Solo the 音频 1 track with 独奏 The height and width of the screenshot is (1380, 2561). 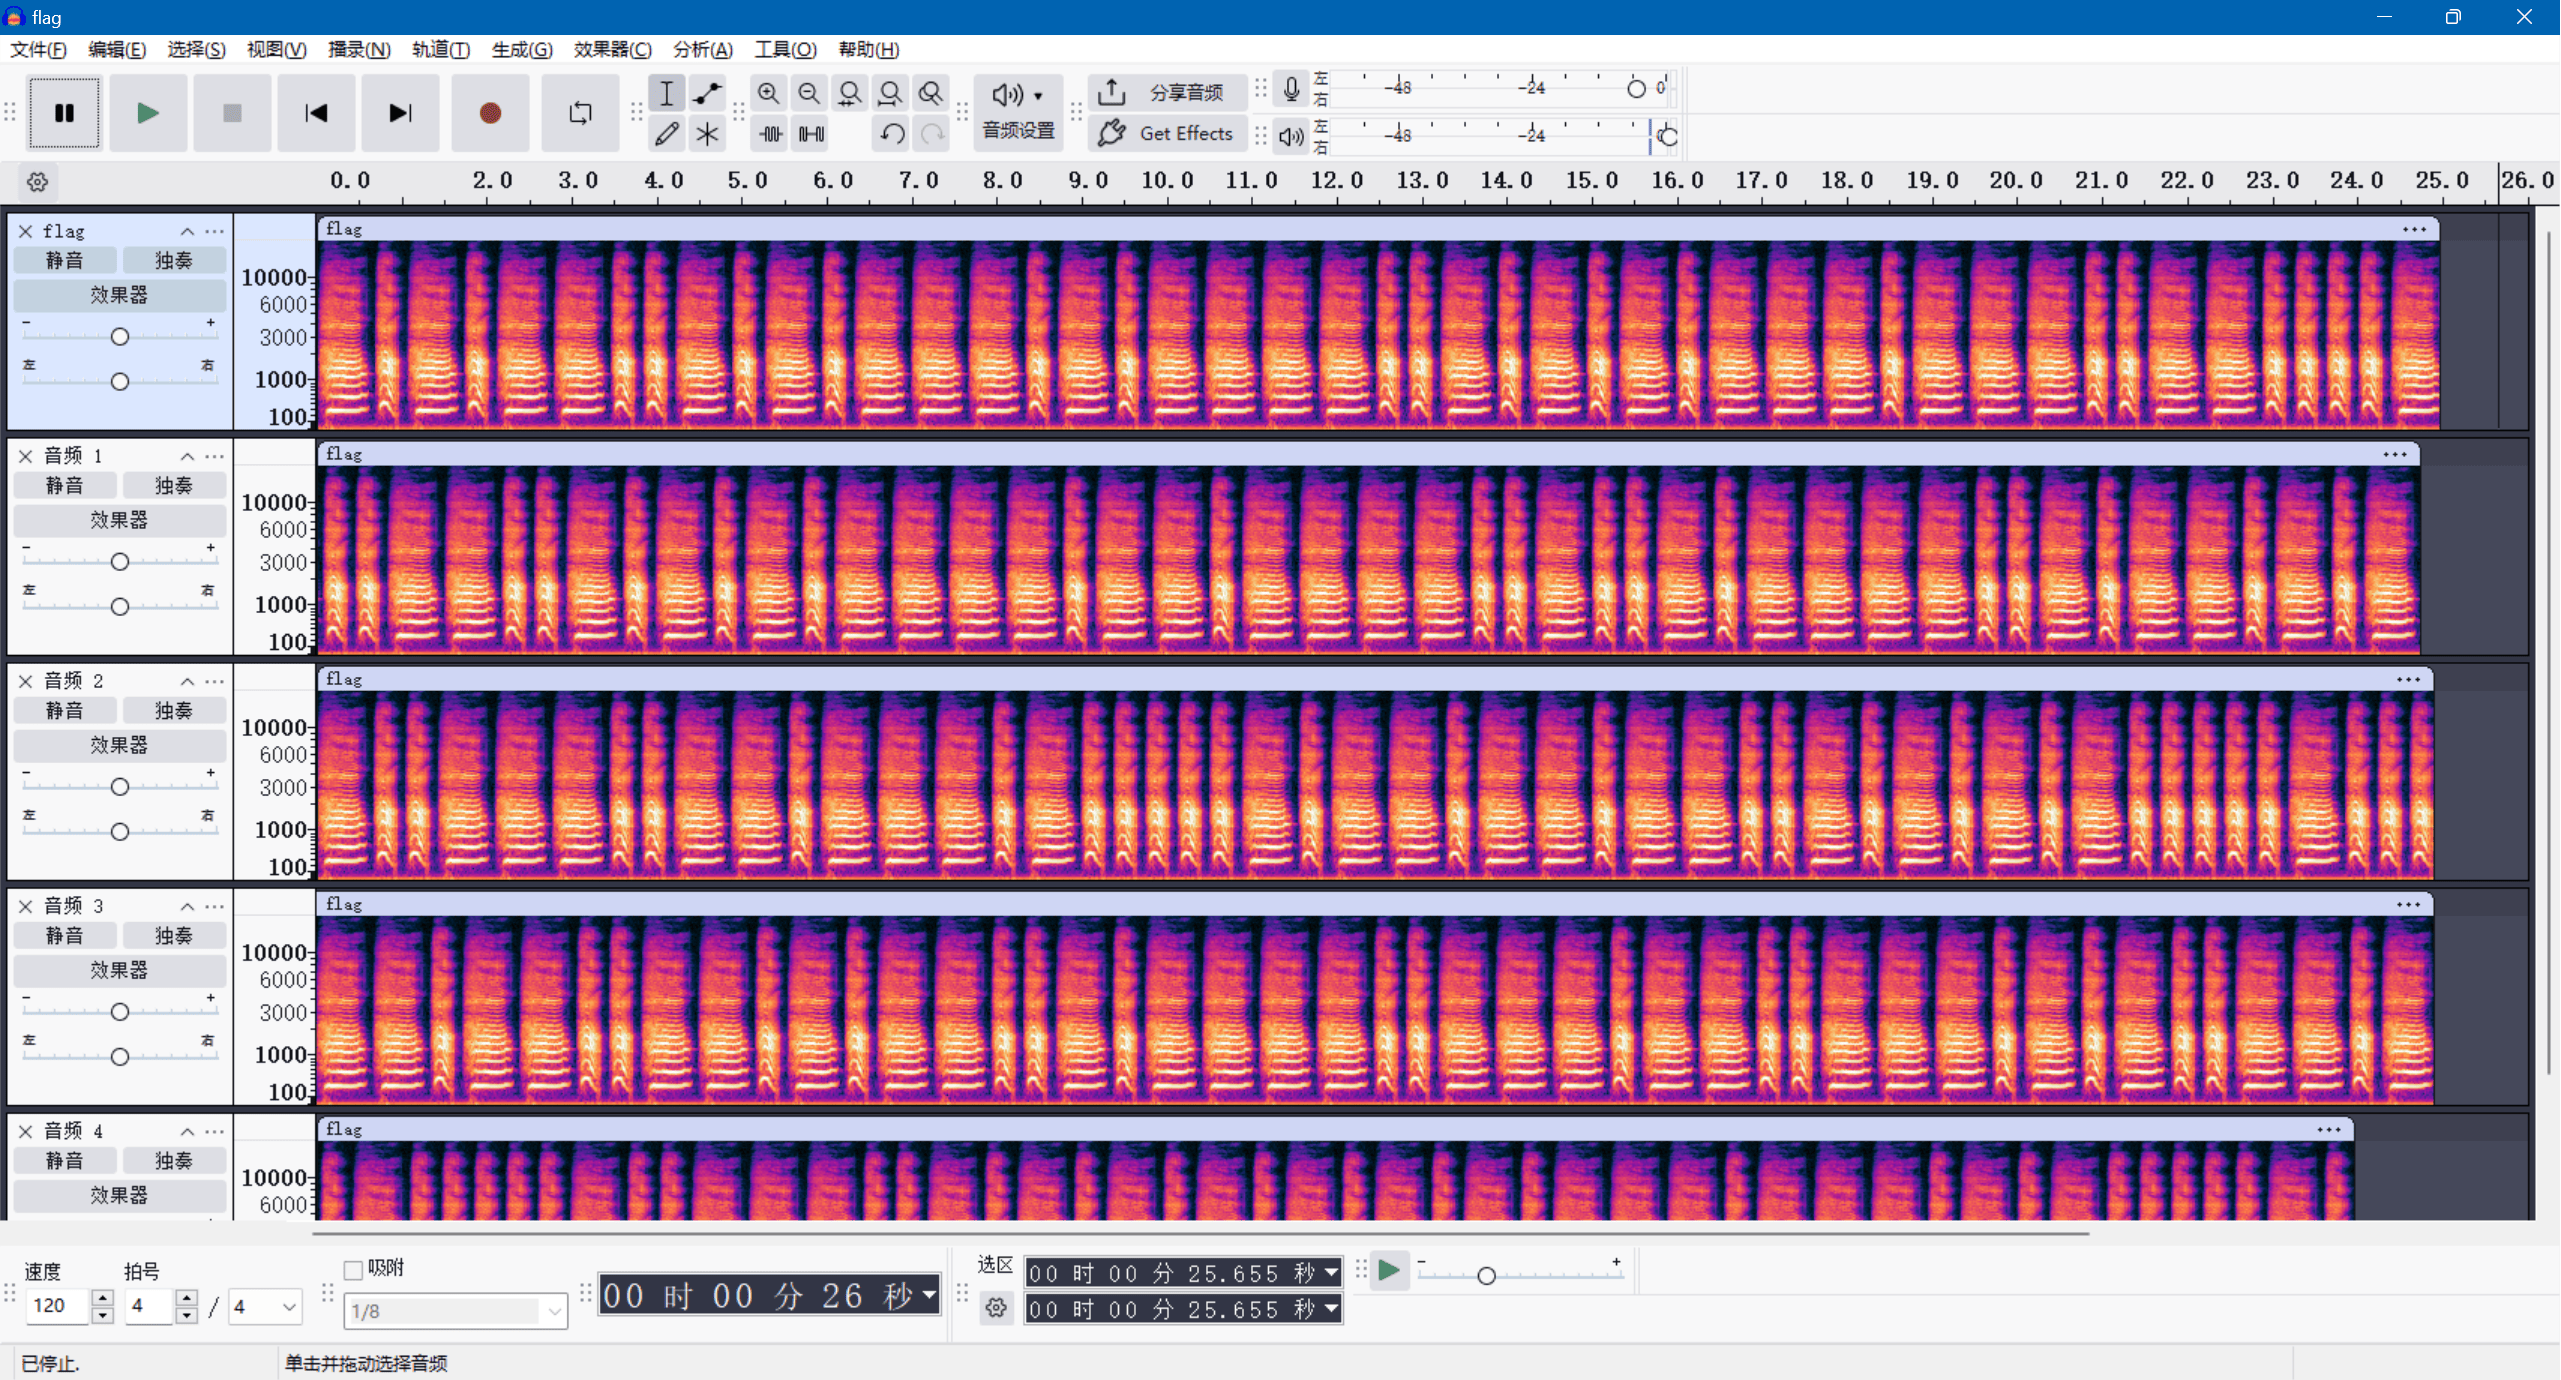[173, 485]
